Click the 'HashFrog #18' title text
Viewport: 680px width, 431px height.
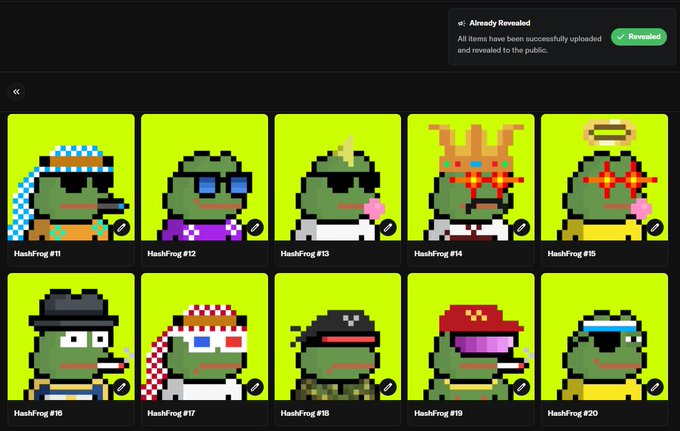[305, 413]
